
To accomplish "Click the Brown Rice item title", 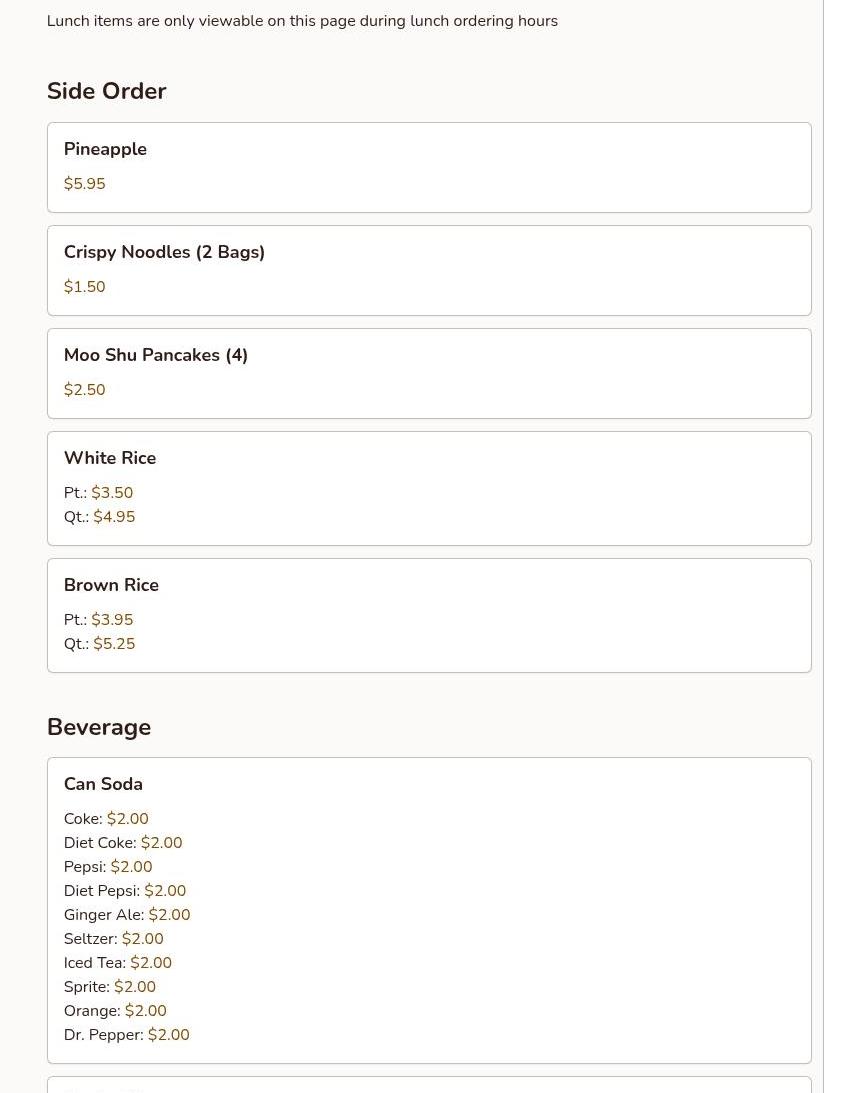I will [x=111, y=585].
